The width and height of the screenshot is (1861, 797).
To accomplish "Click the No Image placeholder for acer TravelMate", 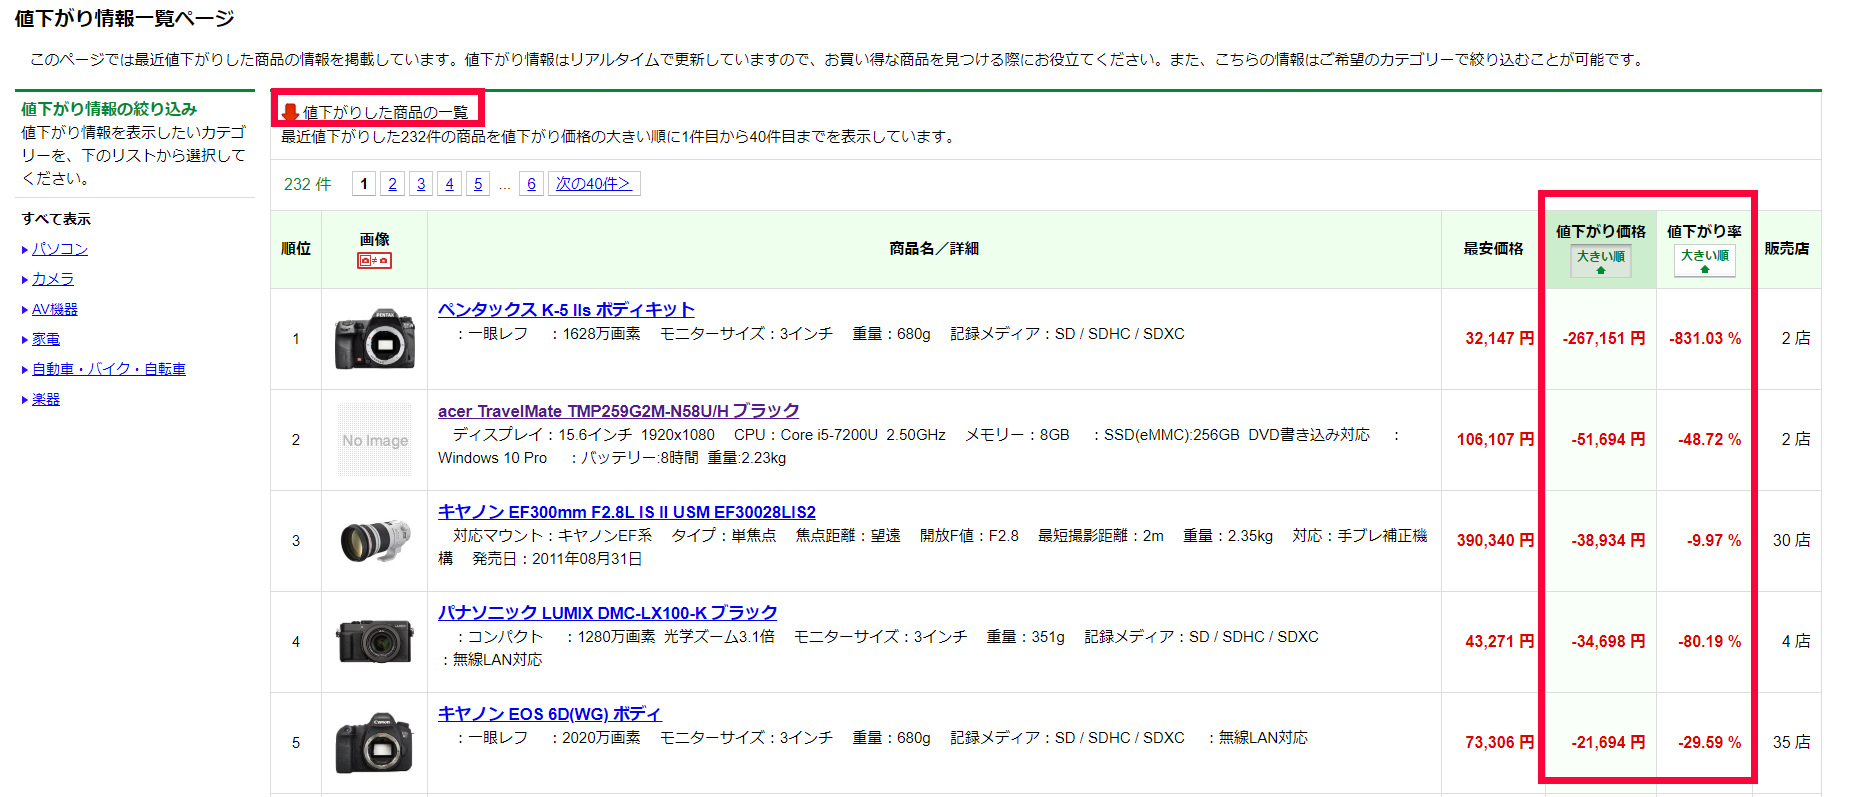I will coord(374,440).
